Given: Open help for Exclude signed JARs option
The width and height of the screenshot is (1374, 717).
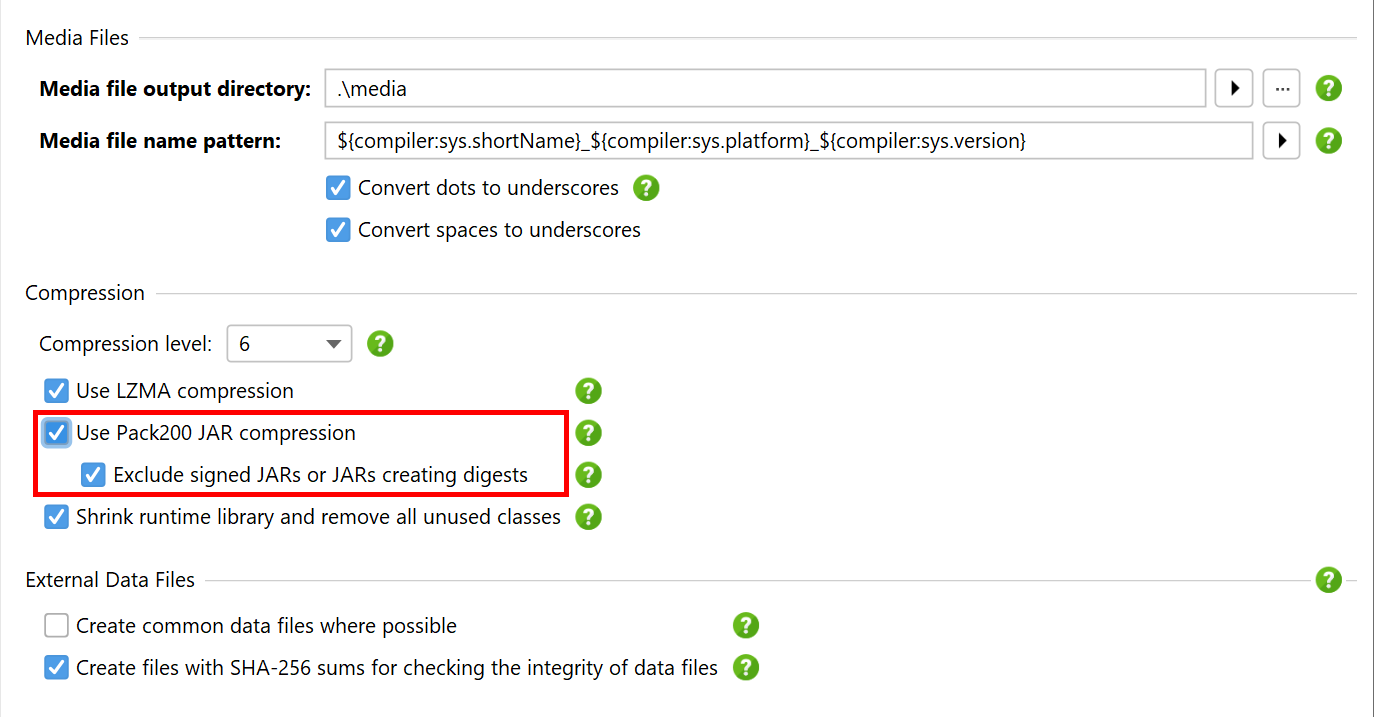Looking at the screenshot, I should pyautogui.click(x=589, y=475).
